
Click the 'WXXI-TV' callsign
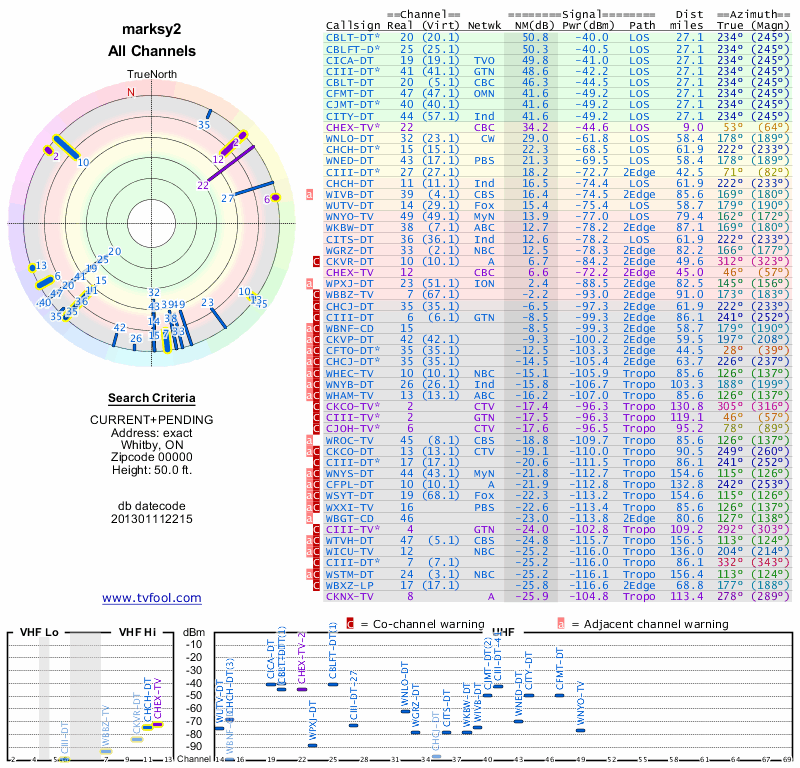(x=349, y=507)
